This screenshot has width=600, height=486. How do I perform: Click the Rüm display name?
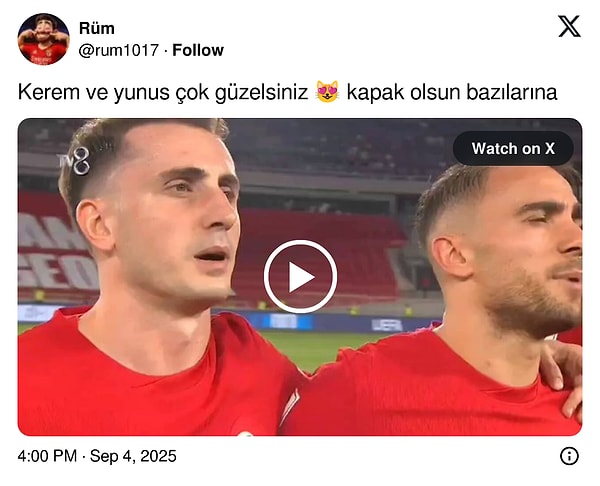point(97,28)
